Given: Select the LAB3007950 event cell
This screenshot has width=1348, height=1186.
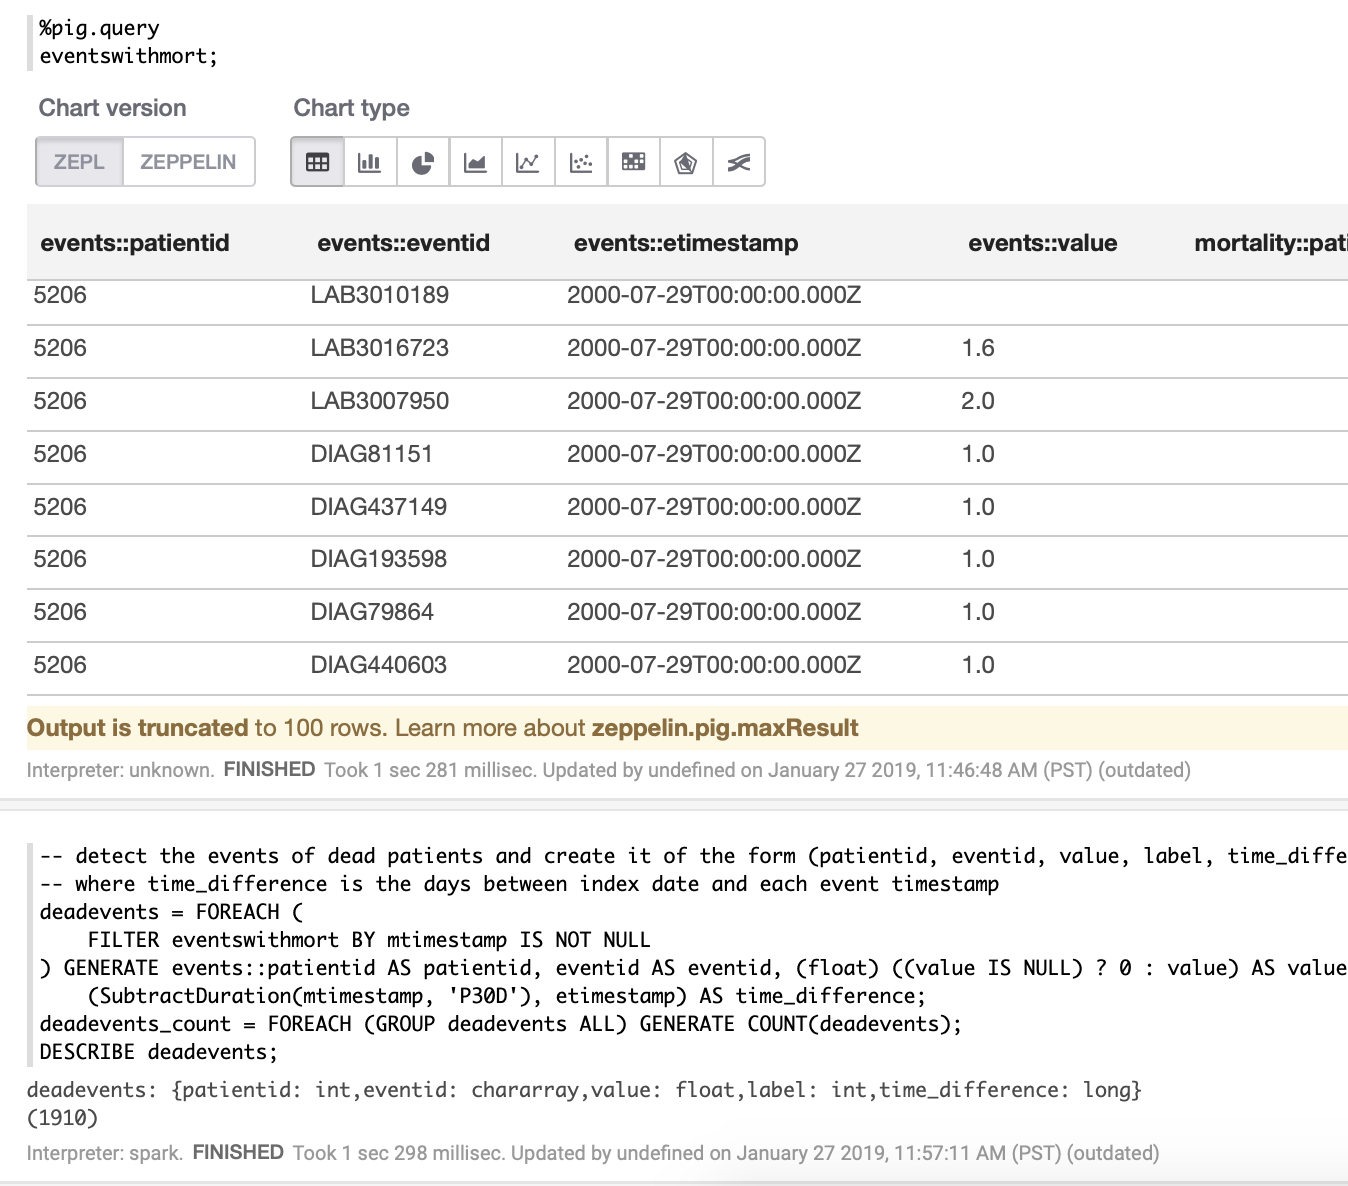Looking at the screenshot, I should (x=380, y=401).
